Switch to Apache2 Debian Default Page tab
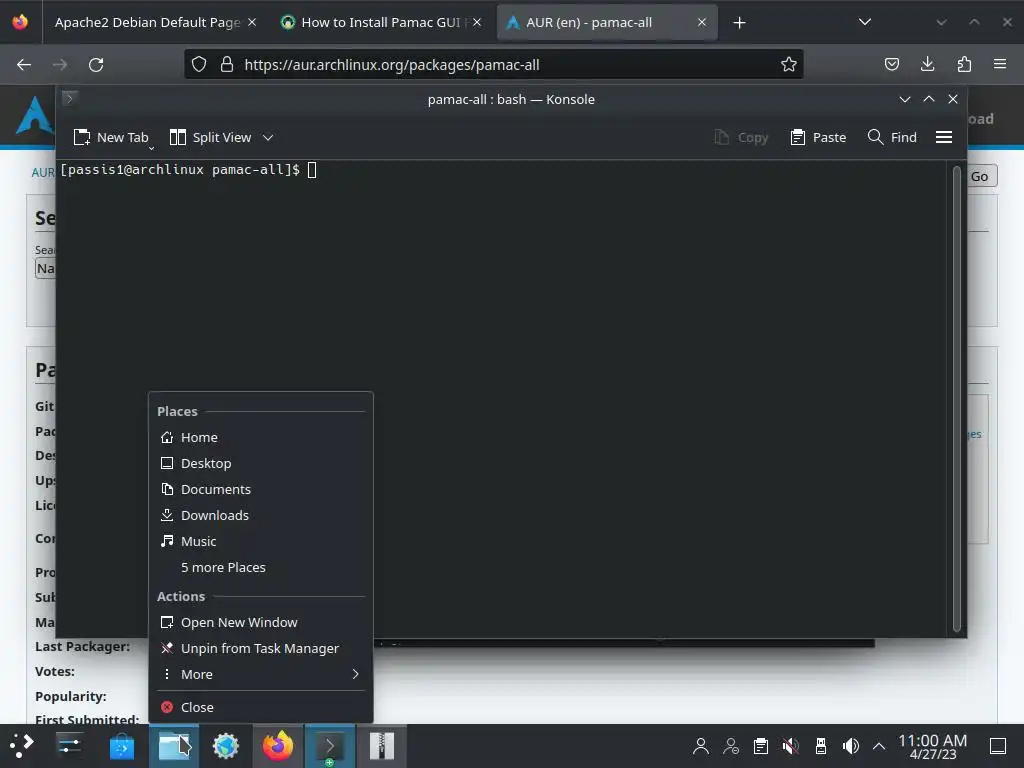1024x768 pixels. (147, 22)
